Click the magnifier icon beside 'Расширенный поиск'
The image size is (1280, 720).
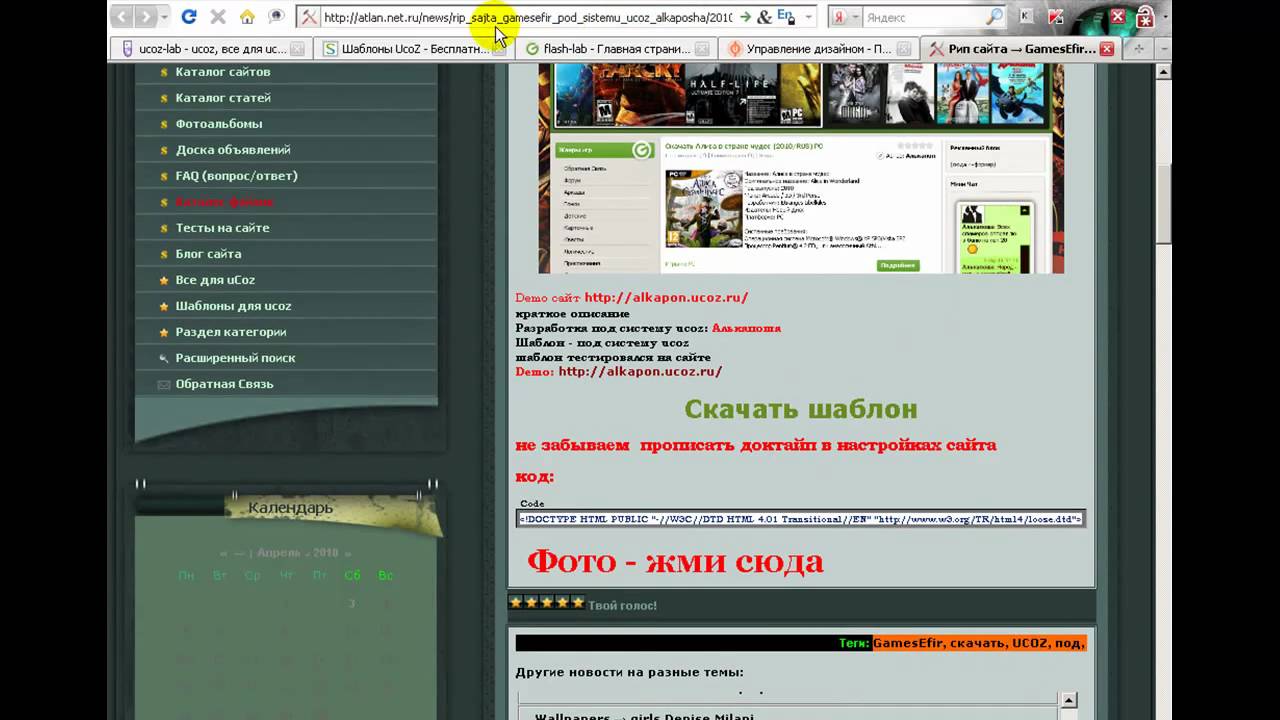coord(164,358)
